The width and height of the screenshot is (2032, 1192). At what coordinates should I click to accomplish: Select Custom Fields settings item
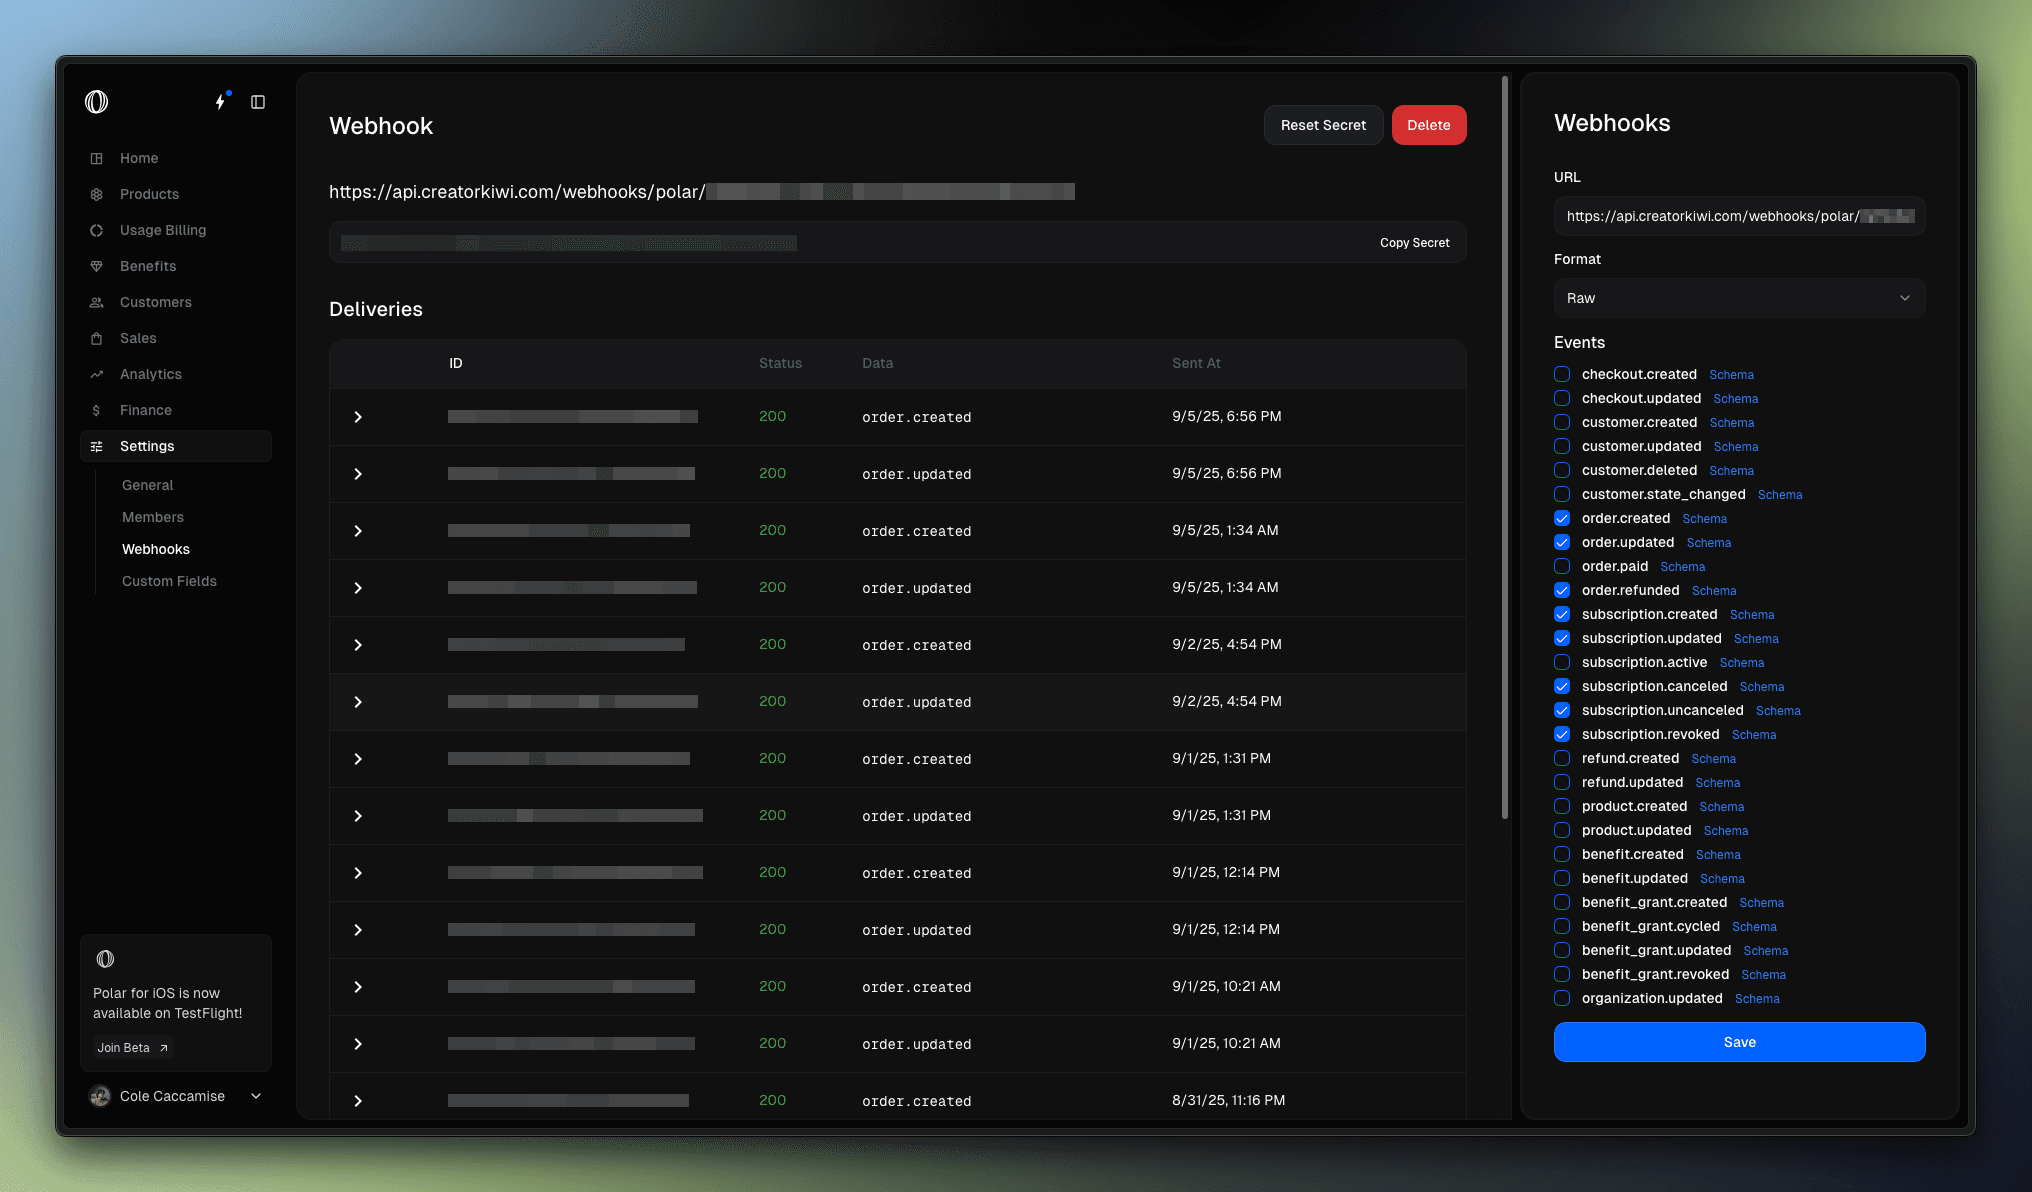(x=169, y=581)
